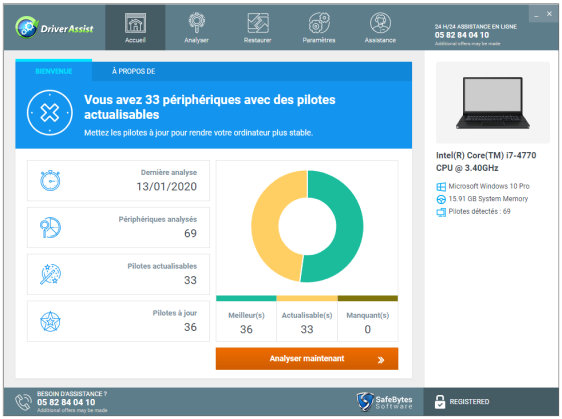Screen dimensions: 562x419
Task: Click the Pilotes à jour star icon
Action: pos(50,321)
